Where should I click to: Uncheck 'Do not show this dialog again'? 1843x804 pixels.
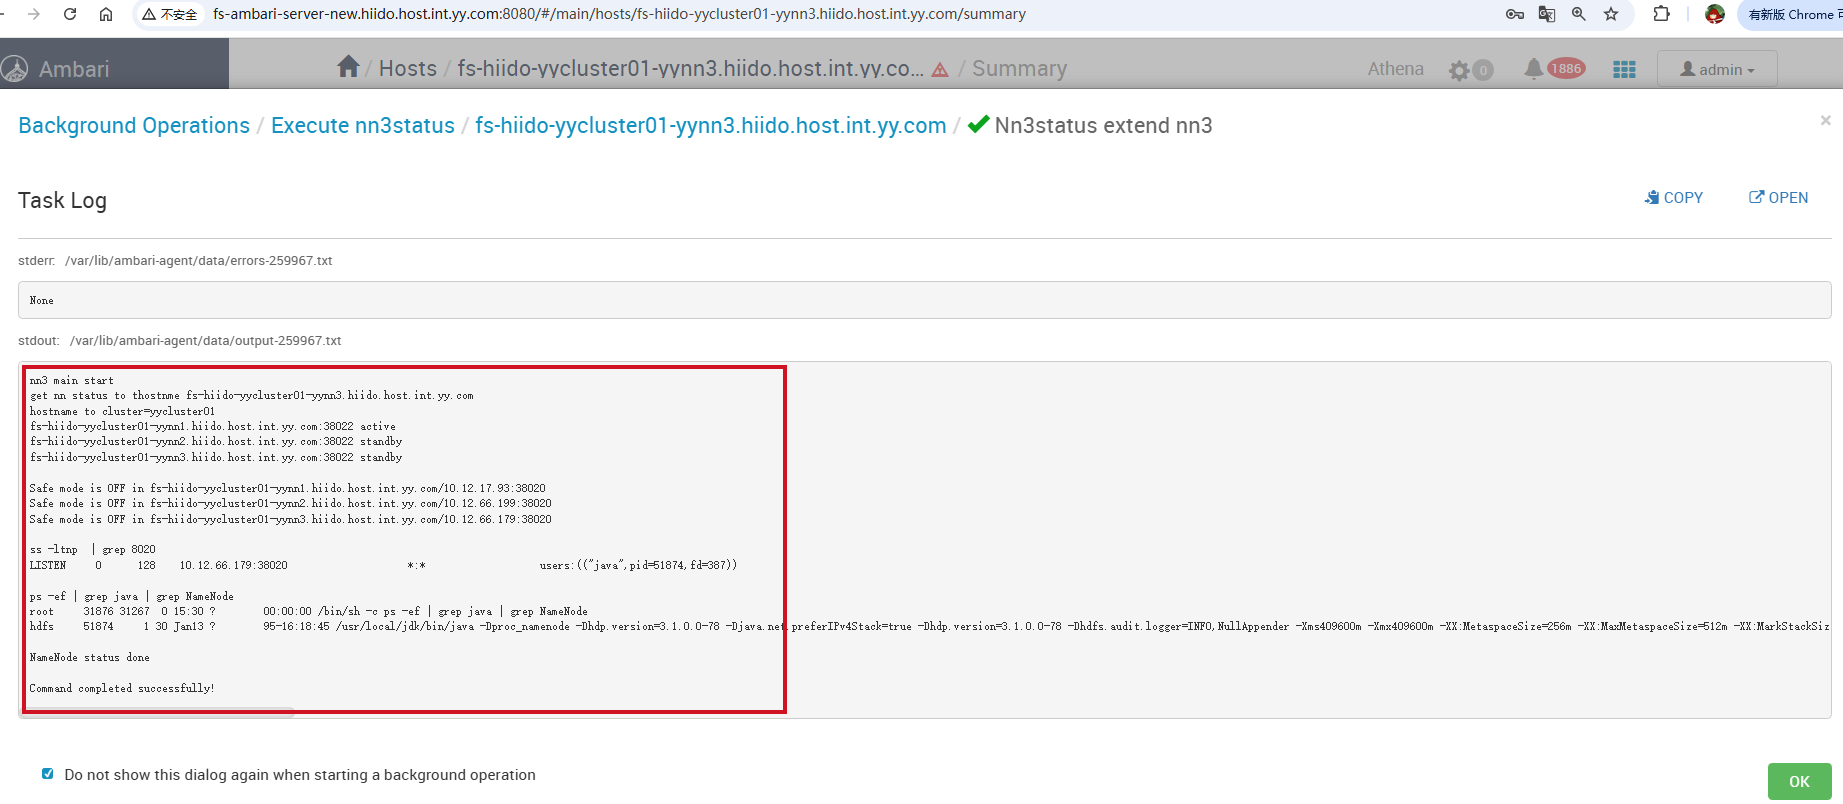47,774
